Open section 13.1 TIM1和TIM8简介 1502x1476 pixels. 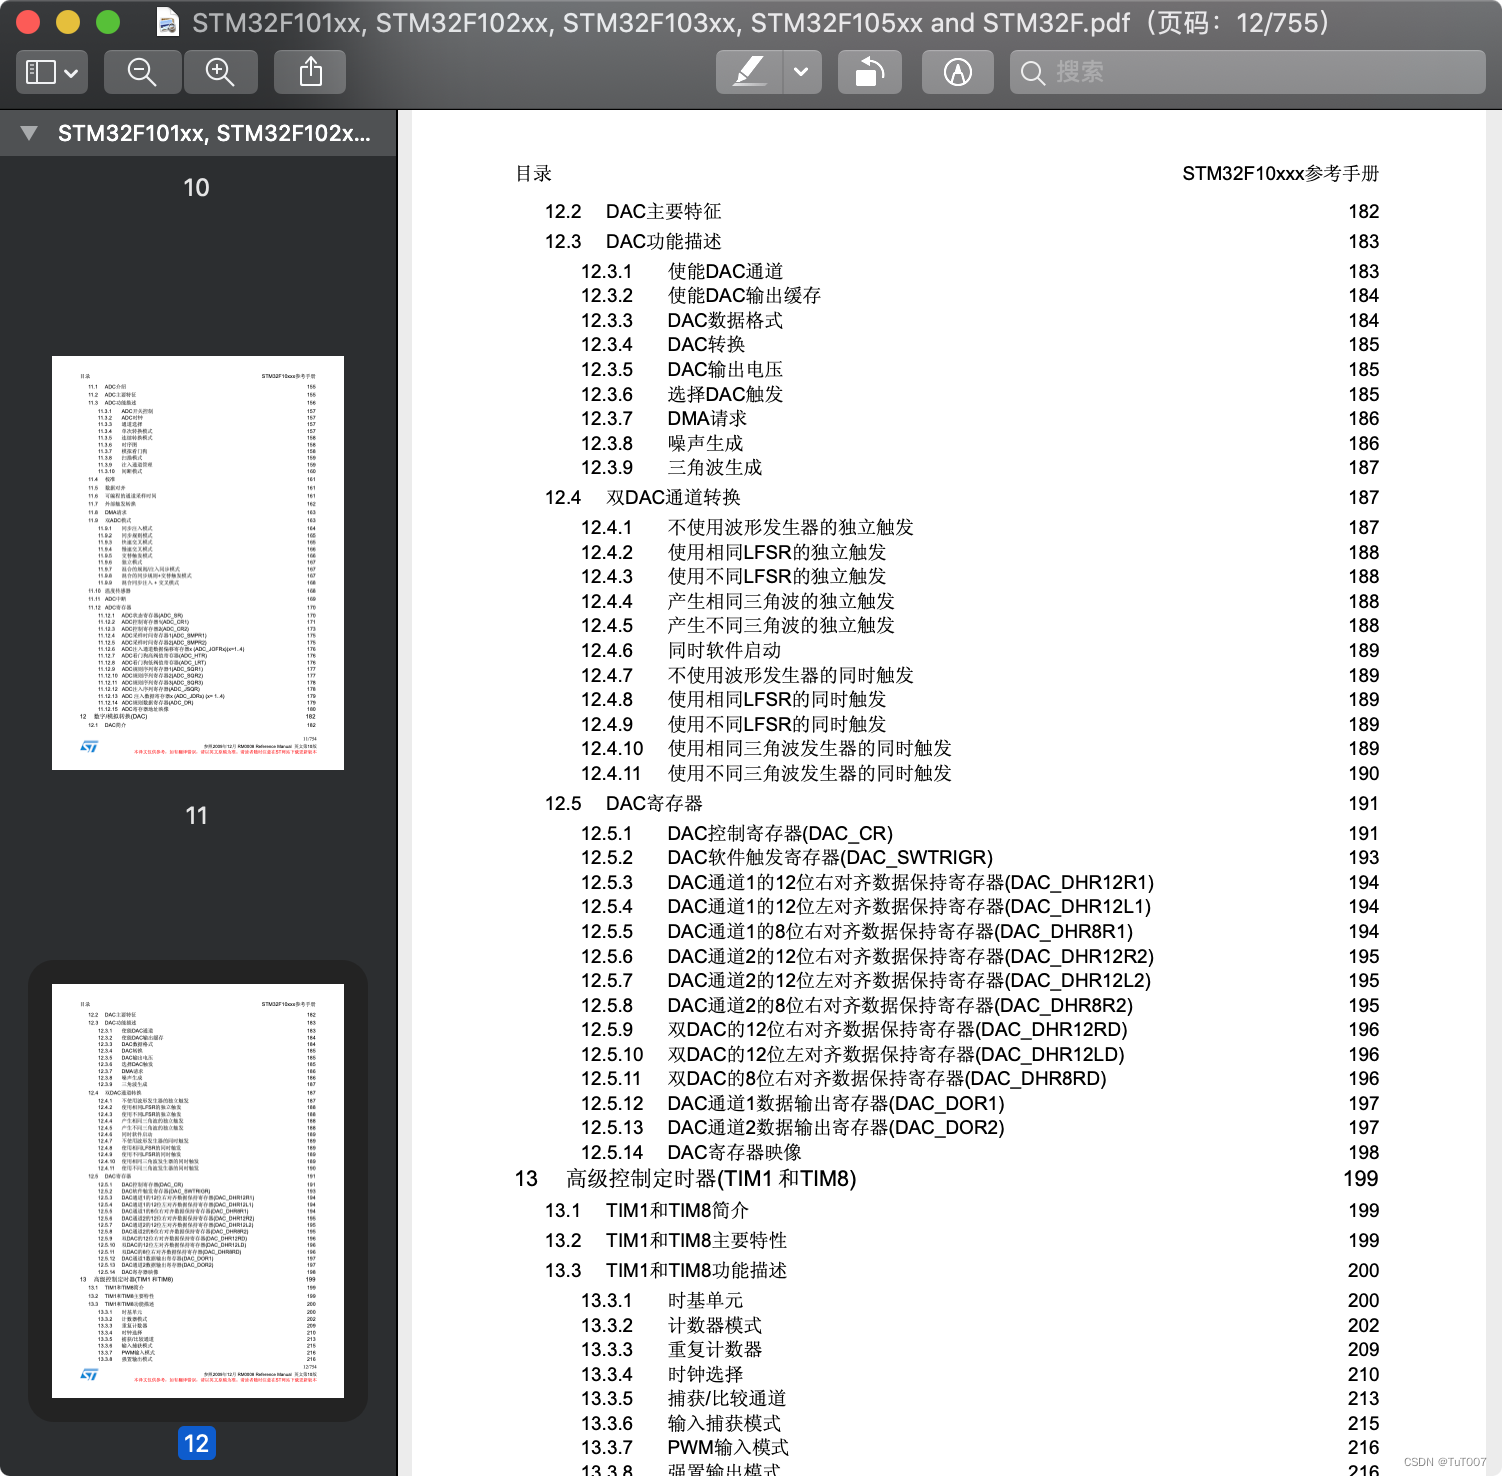coord(700,1210)
